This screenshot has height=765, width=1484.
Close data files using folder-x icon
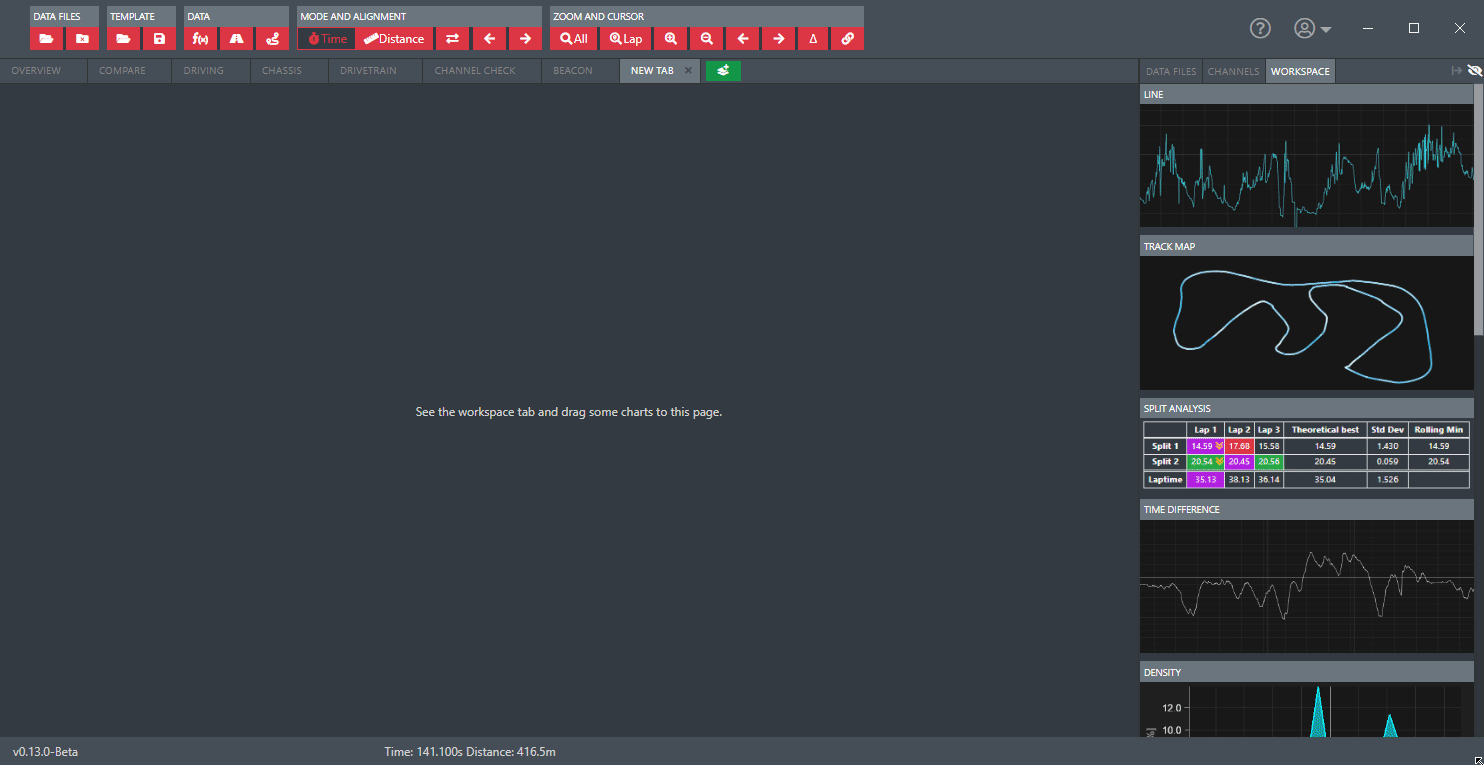click(x=82, y=39)
